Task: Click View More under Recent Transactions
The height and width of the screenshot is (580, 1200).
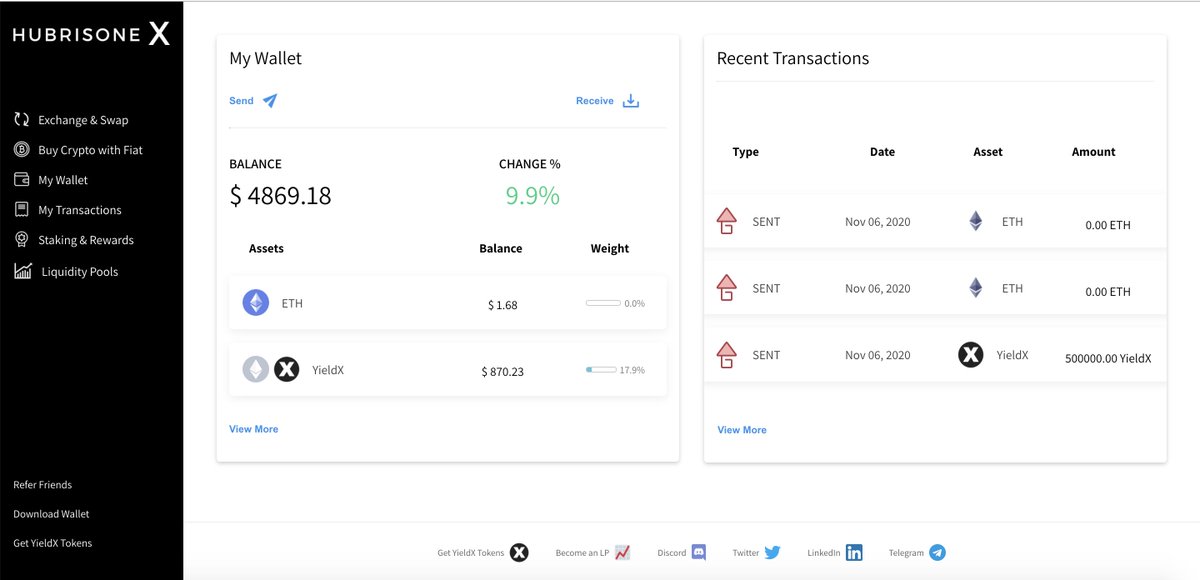Action: tap(742, 430)
